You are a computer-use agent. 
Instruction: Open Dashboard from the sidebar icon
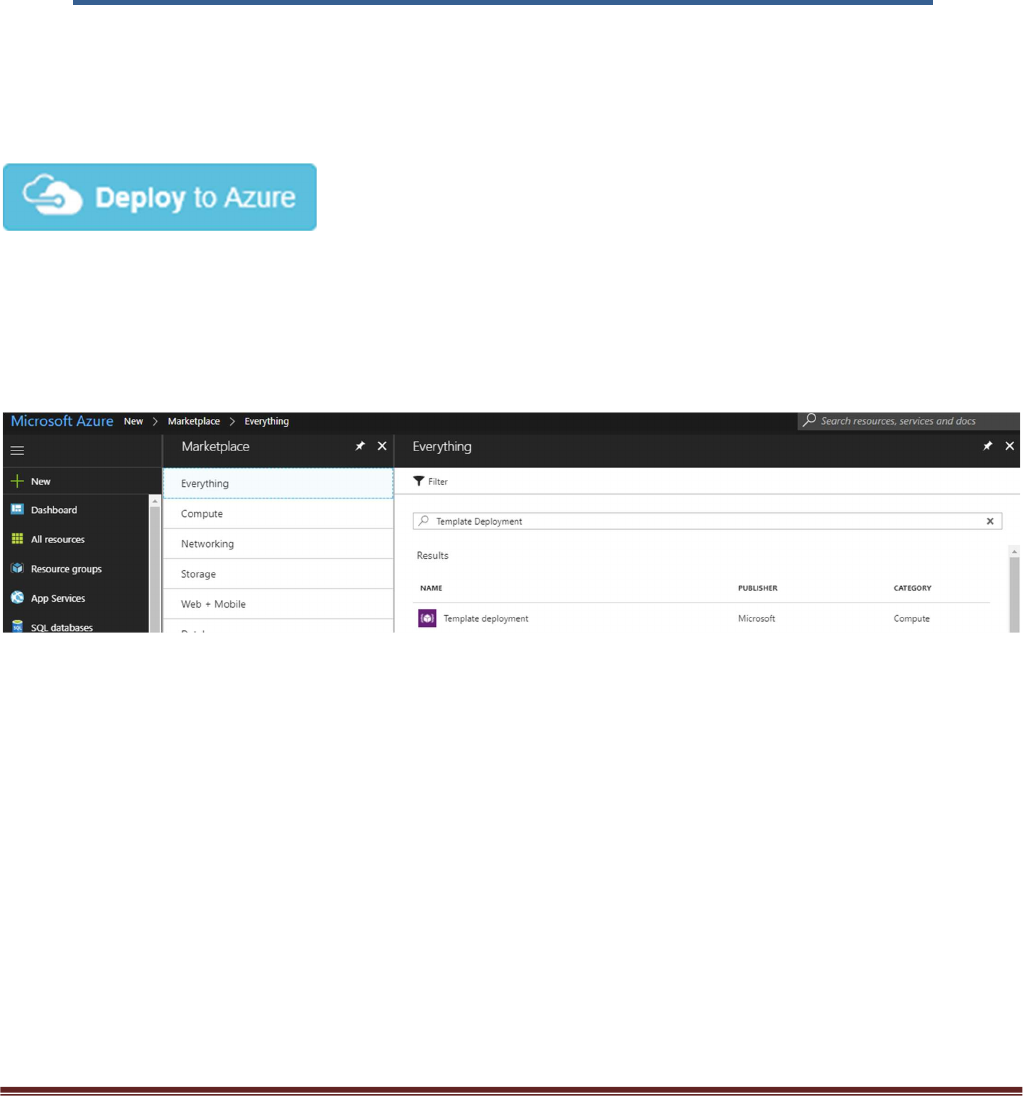click(17, 510)
